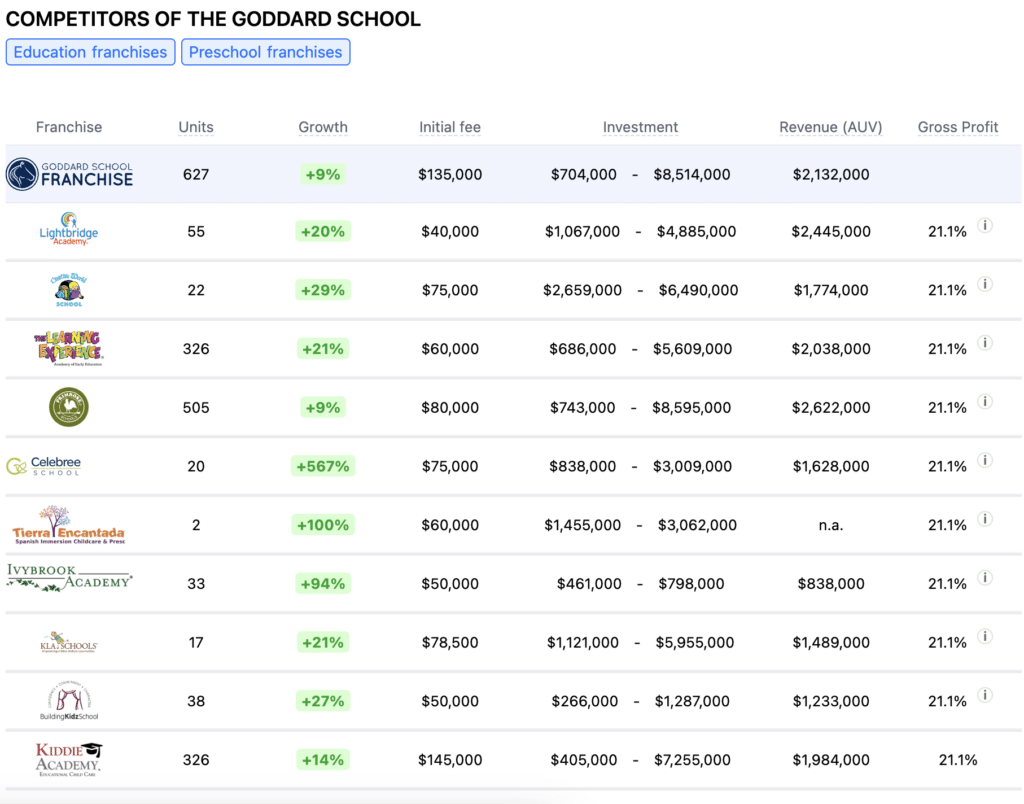Select the $8,514,000 investment value

point(692,174)
